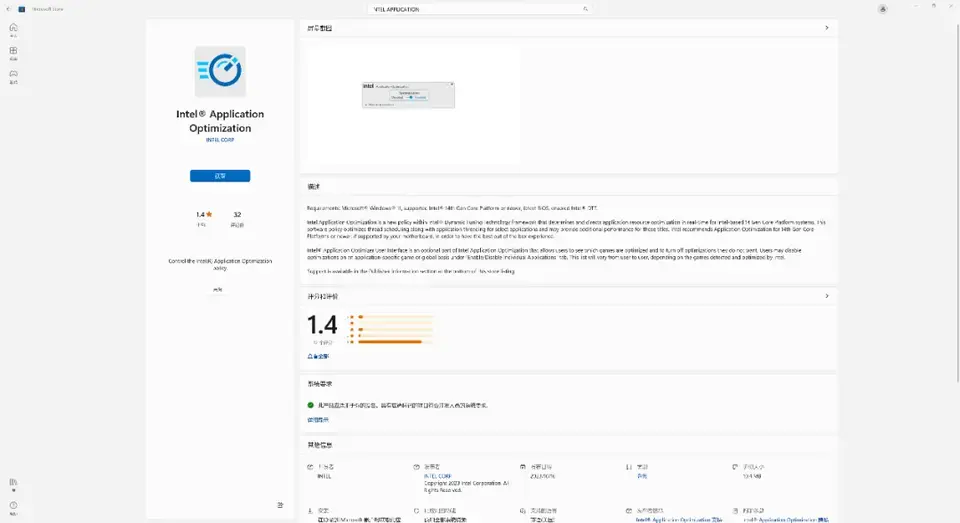Screen dimensions: 960x523
Task: Click the five-star rating bar
Action: (396, 317)
